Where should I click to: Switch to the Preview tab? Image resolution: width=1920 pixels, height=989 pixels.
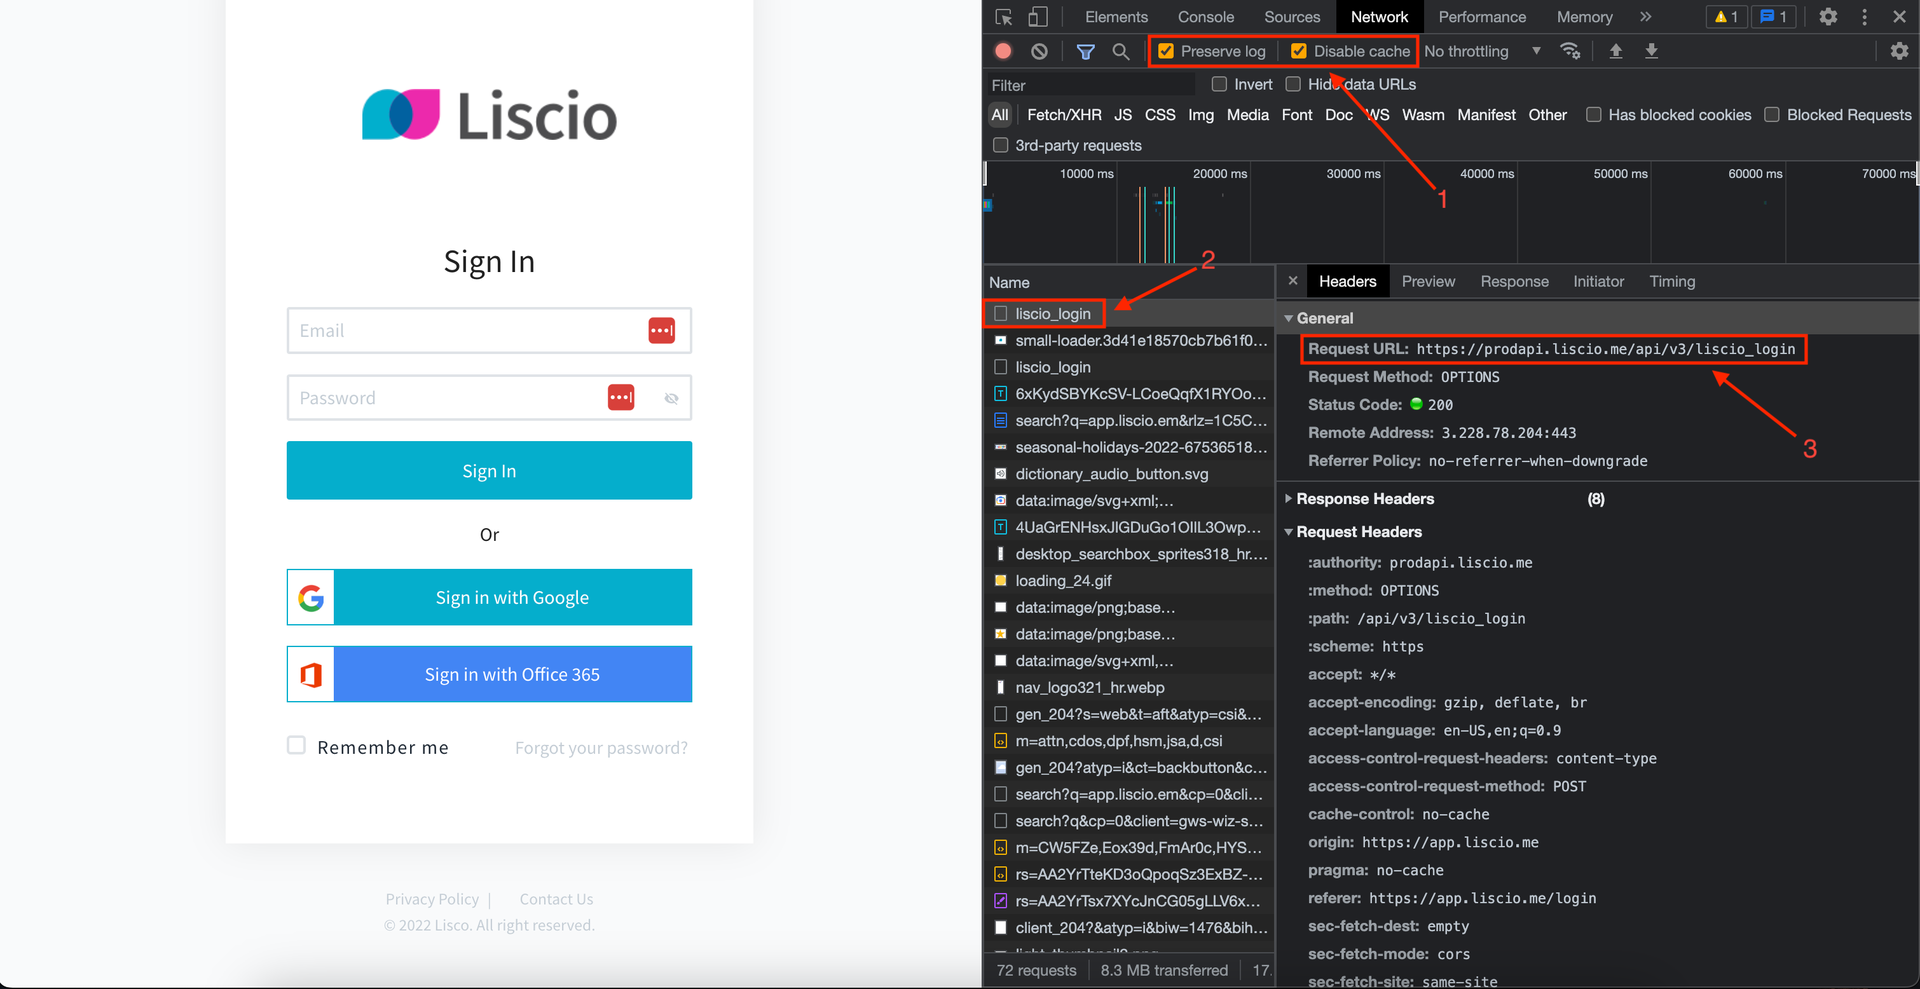pyautogui.click(x=1428, y=281)
